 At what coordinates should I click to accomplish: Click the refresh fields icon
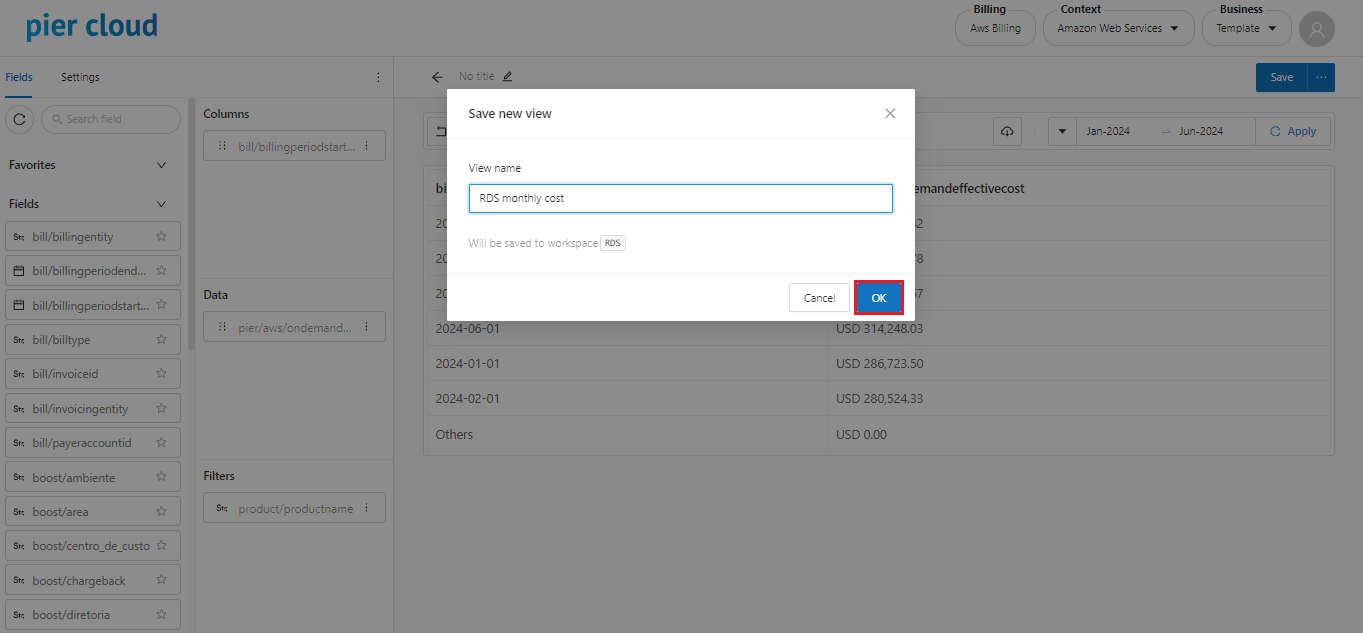(x=20, y=119)
